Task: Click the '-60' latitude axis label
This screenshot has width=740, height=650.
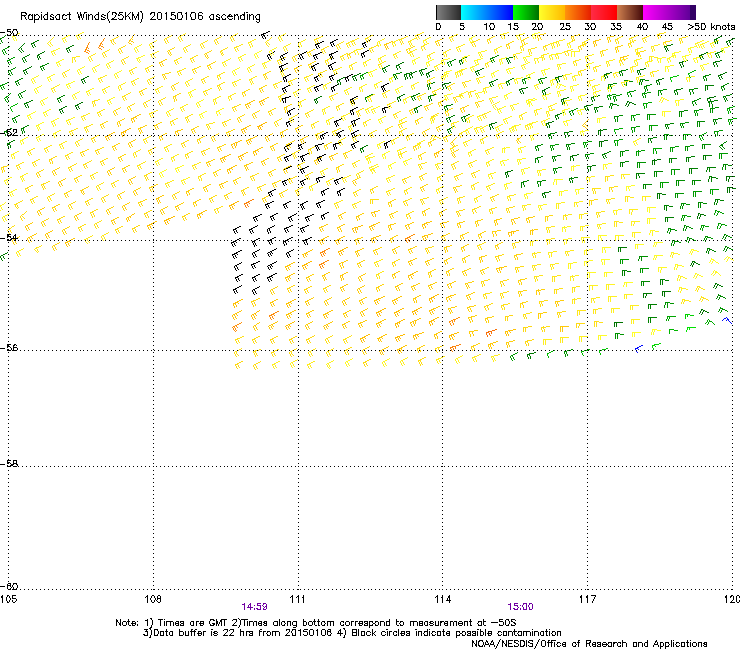Action: 9,587
